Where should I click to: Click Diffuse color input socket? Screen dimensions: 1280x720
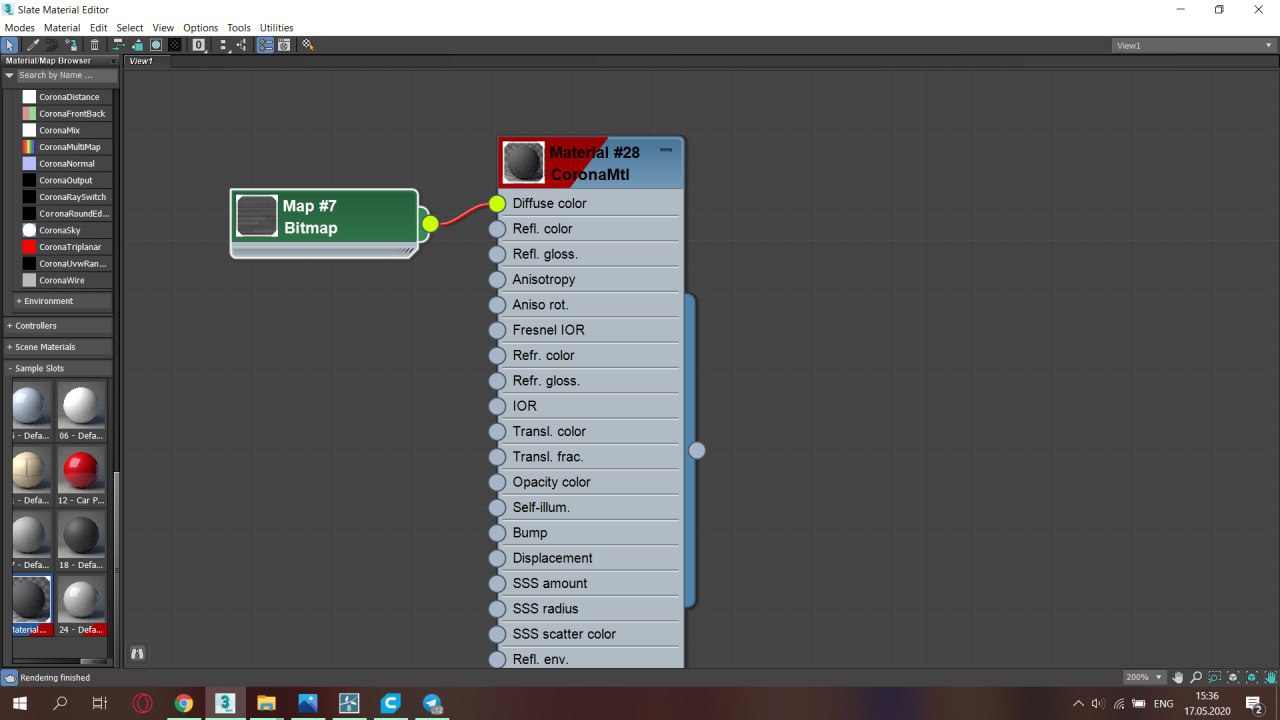click(497, 204)
